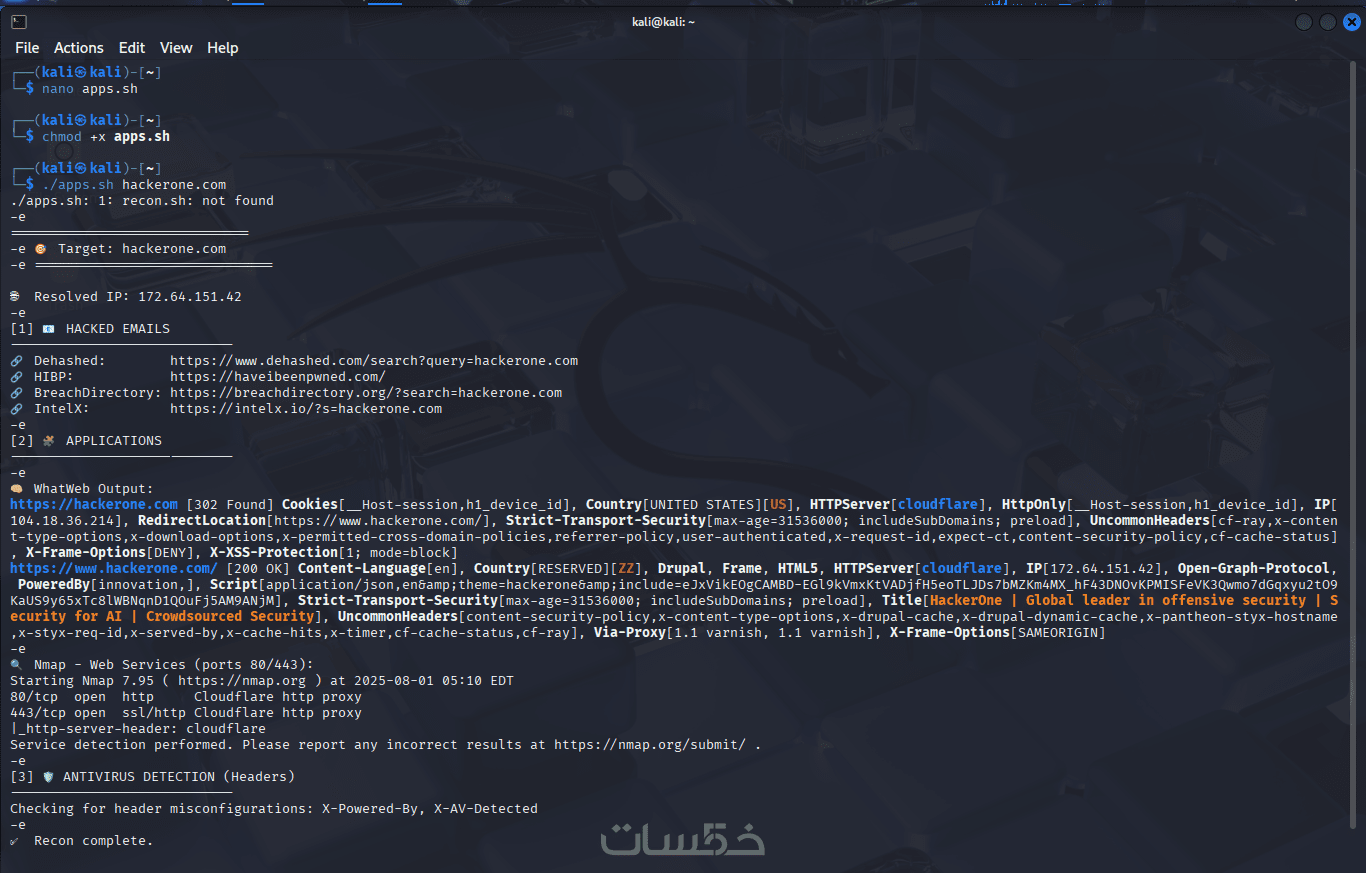Viewport: 1366px width, 873px height.
Task: Click 'X-Frame-Options[SAMEORIGIN]' text
Action: [x=998, y=633]
